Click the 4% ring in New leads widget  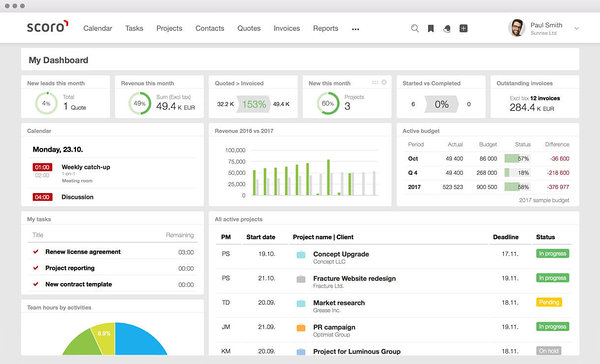point(46,103)
